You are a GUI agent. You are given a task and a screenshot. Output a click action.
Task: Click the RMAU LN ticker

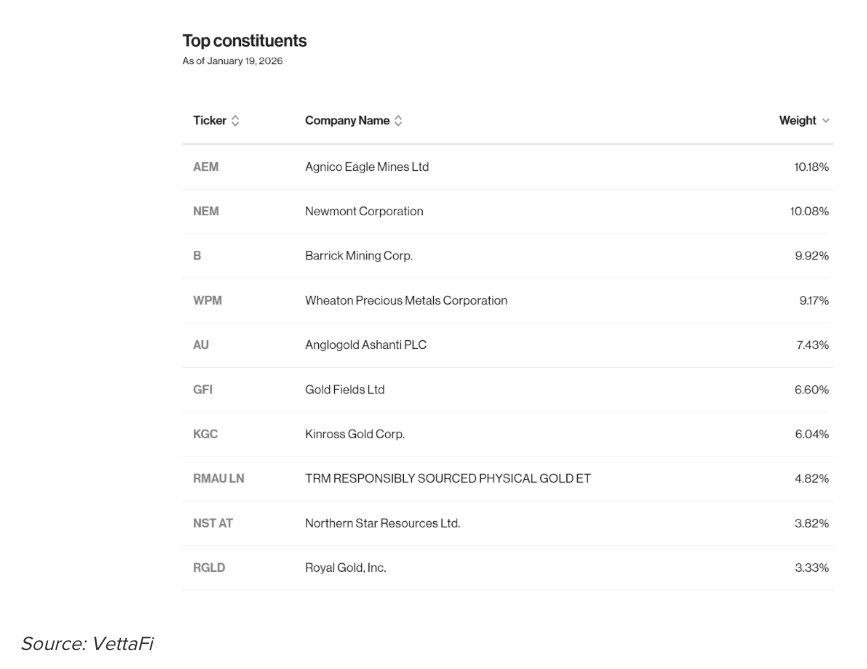point(218,479)
